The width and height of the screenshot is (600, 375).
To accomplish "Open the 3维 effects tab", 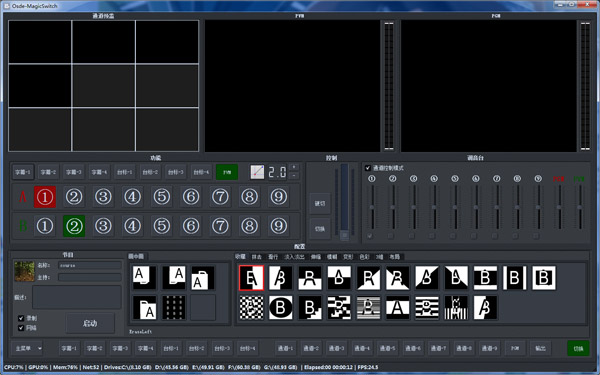I will 379,257.
